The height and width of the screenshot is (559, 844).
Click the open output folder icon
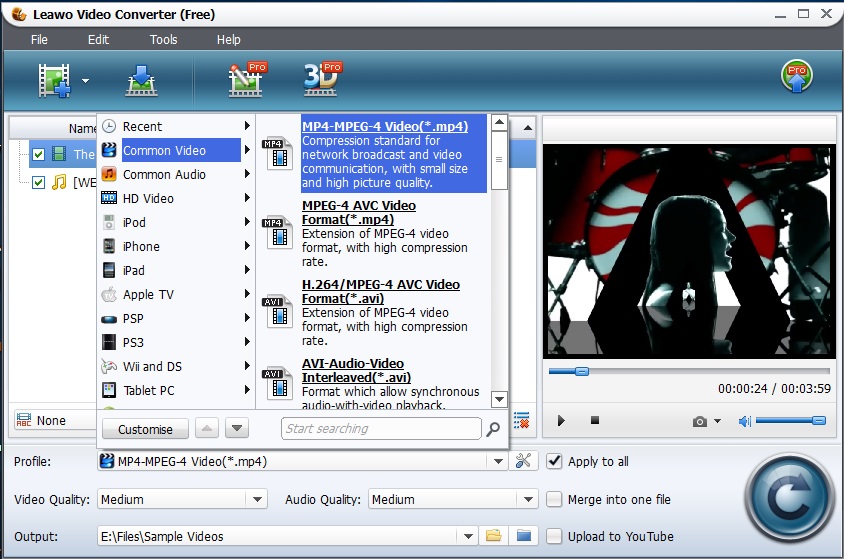click(524, 535)
